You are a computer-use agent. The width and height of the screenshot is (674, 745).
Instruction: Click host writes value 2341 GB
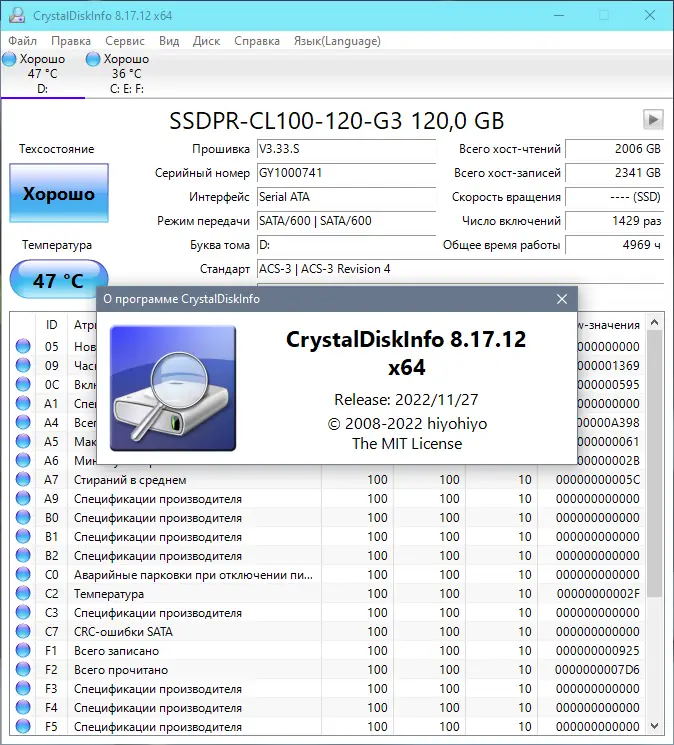coord(614,173)
